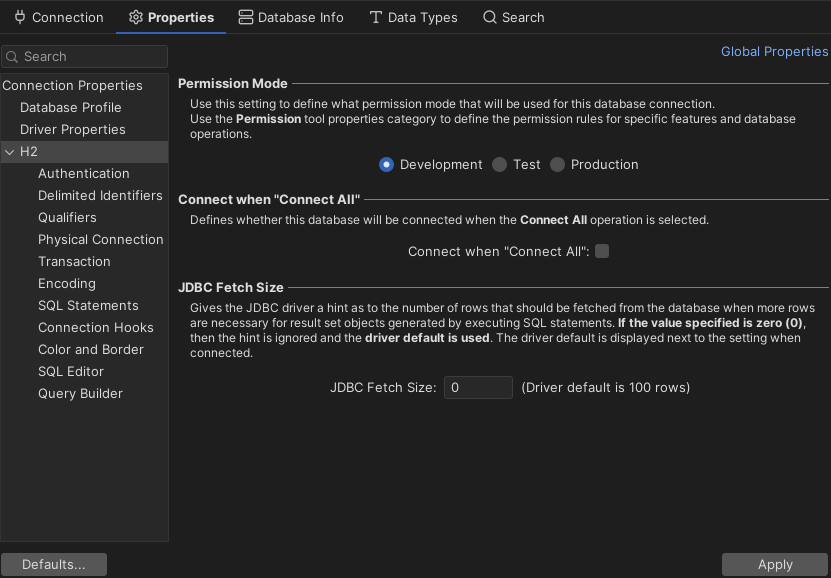Open the Connection tab
831x578 pixels.
[x=58, y=17]
